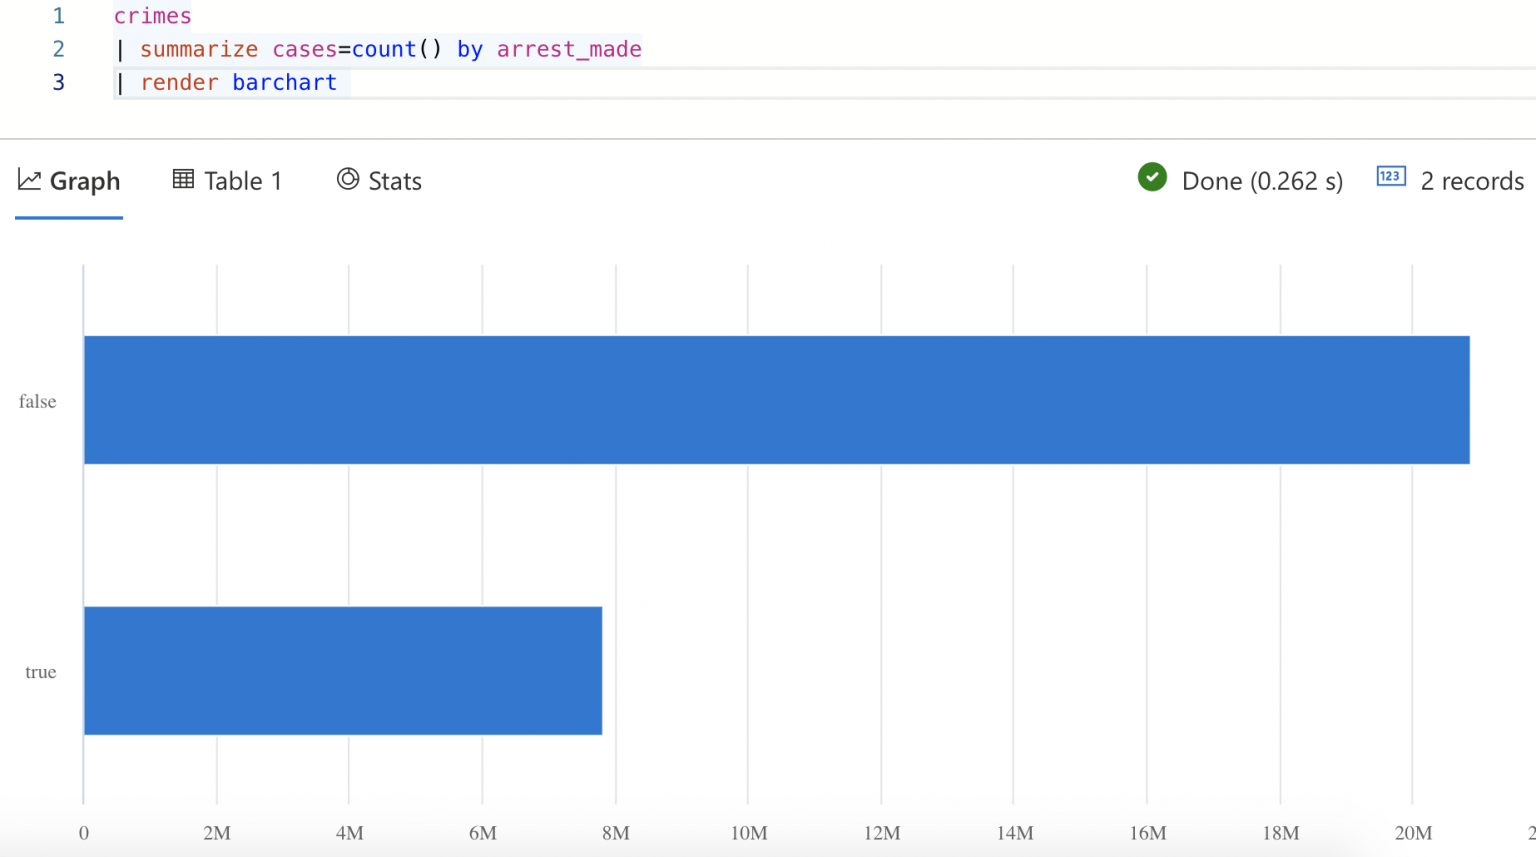Switch to the Table 1 tab
Screen dimensions: 1536x857
[x=241, y=181]
